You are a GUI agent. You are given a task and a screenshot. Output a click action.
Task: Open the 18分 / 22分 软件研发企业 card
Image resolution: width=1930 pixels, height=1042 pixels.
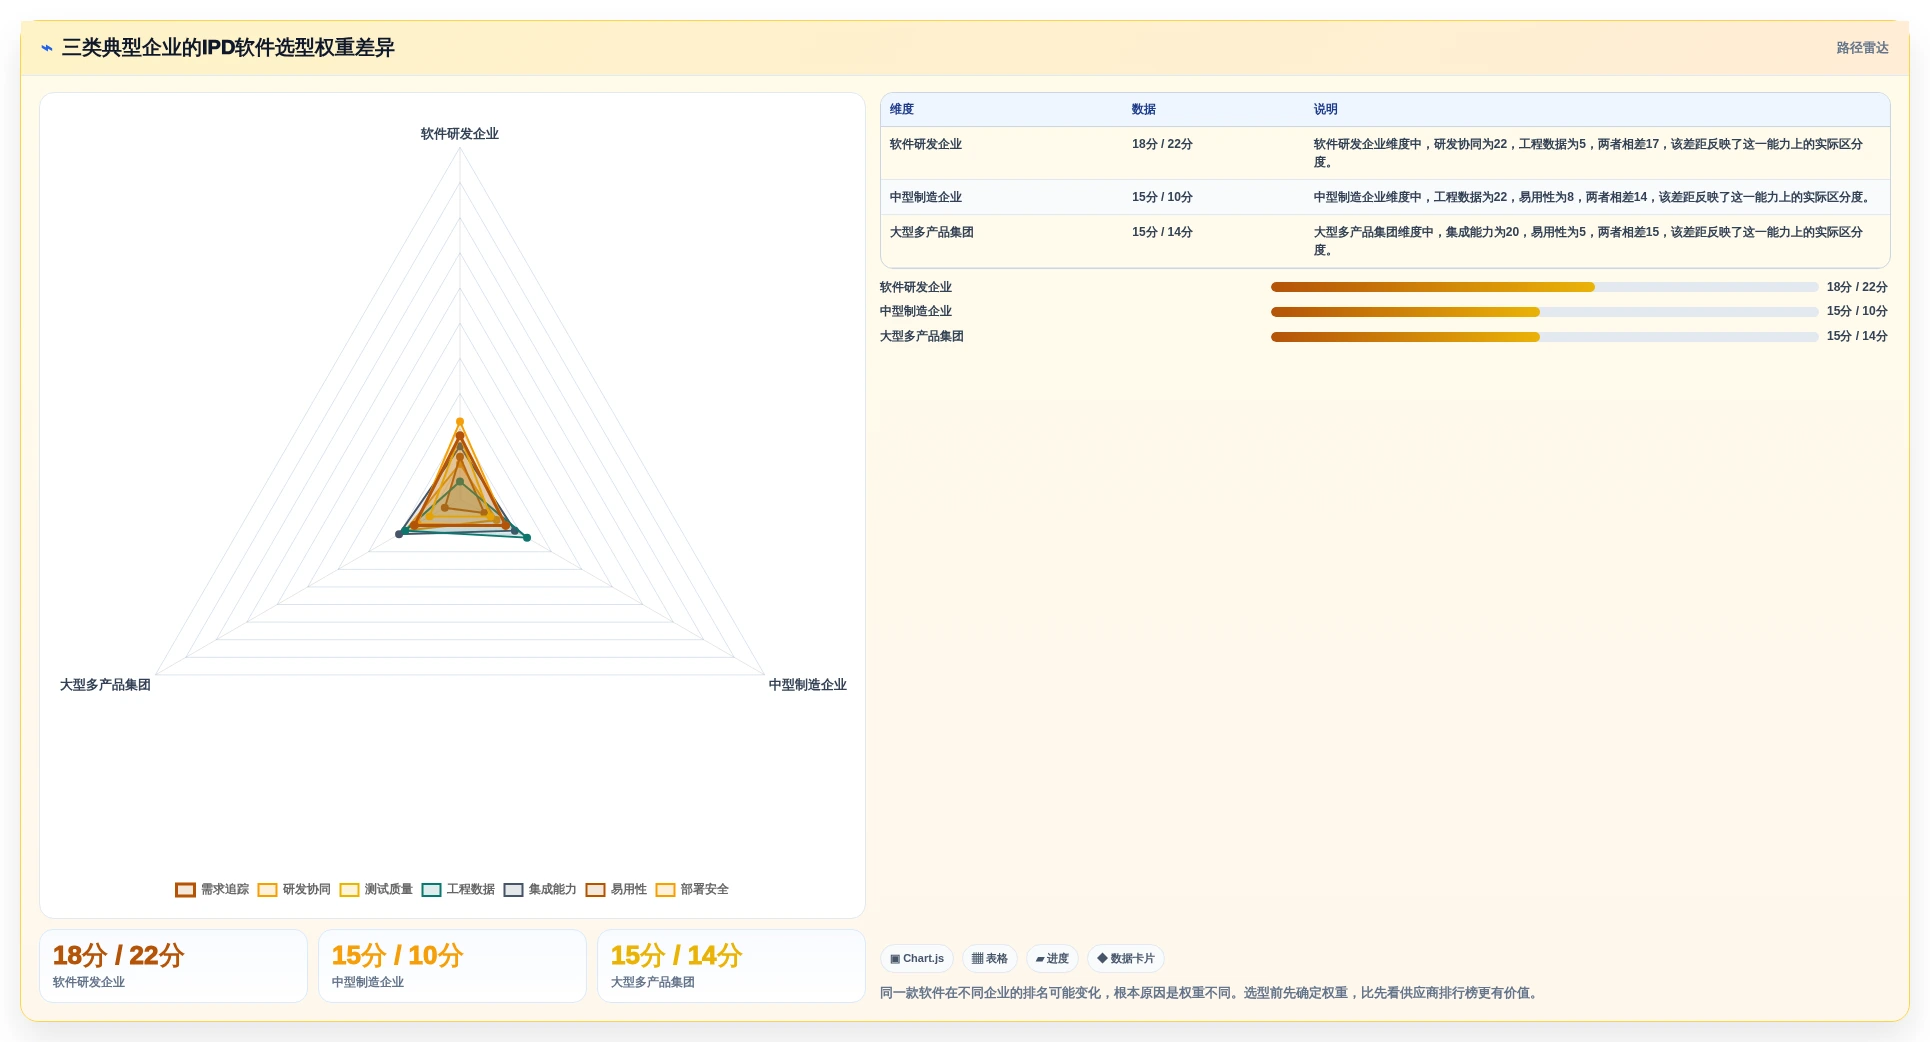click(173, 966)
